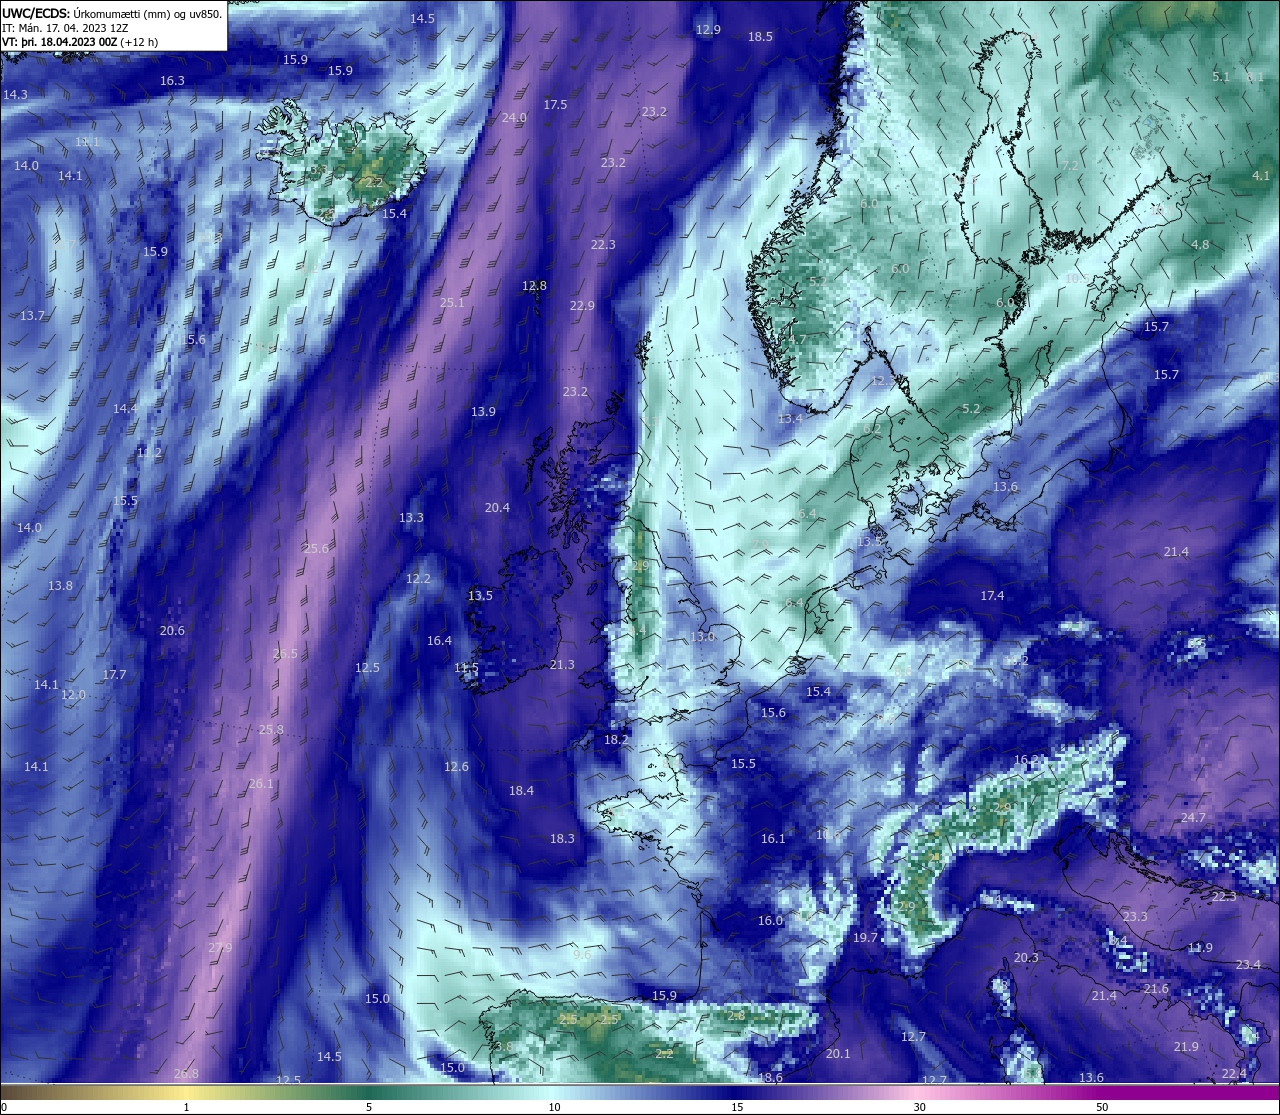
Task: Click the map value 18.3 in Bay of Biscay
Action: tap(562, 839)
